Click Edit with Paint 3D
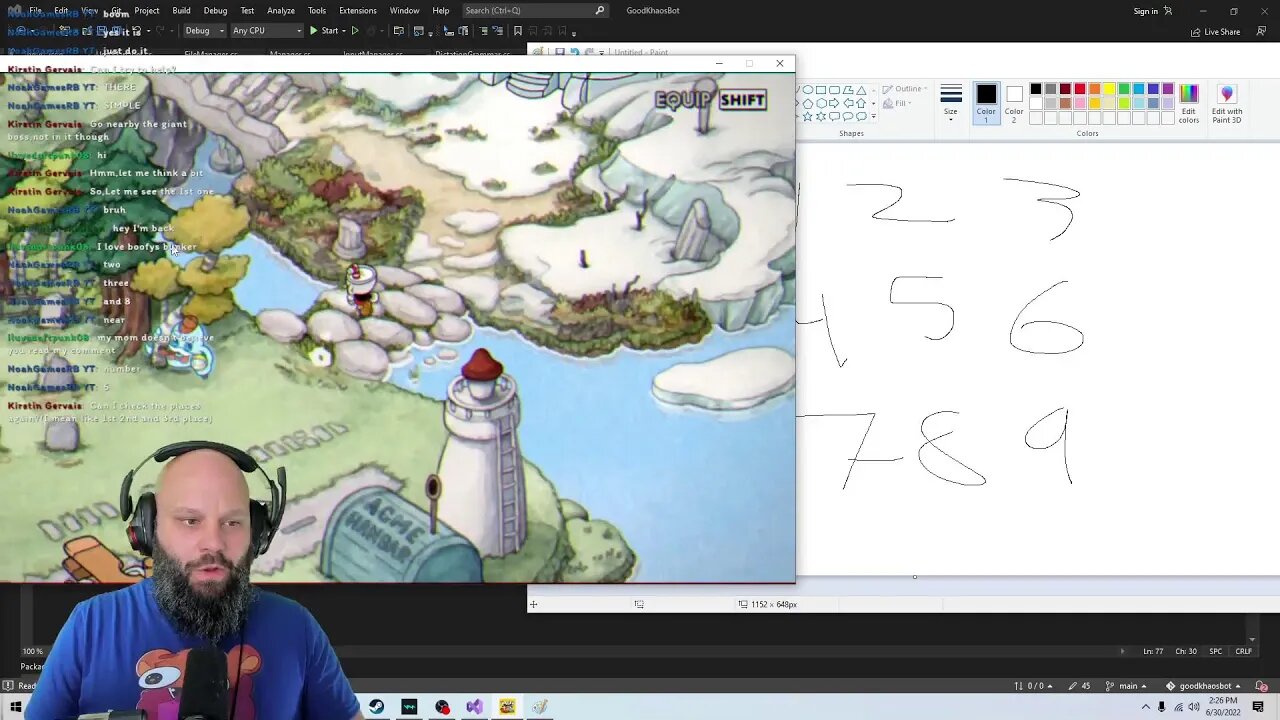The image size is (1280, 720). (x=1227, y=104)
